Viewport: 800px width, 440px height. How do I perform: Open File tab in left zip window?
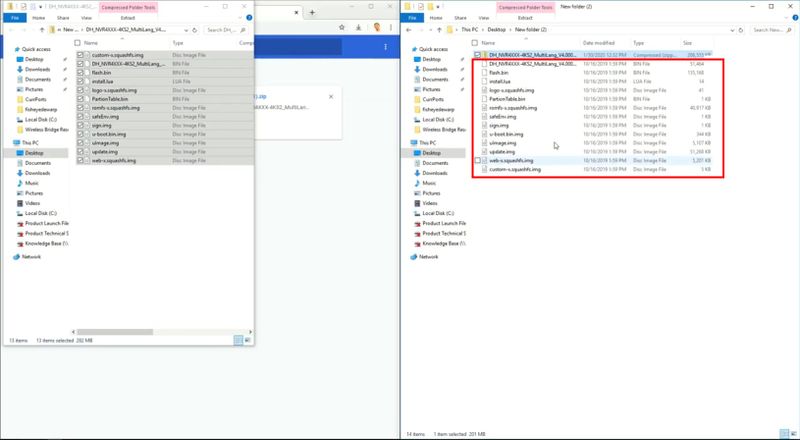15,18
